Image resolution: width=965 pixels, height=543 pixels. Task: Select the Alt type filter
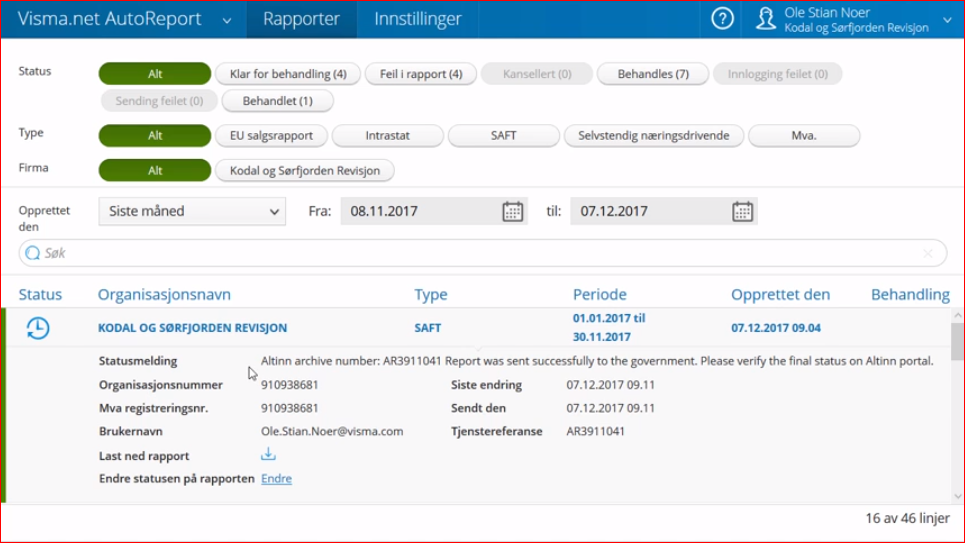(x=154, y=135)
